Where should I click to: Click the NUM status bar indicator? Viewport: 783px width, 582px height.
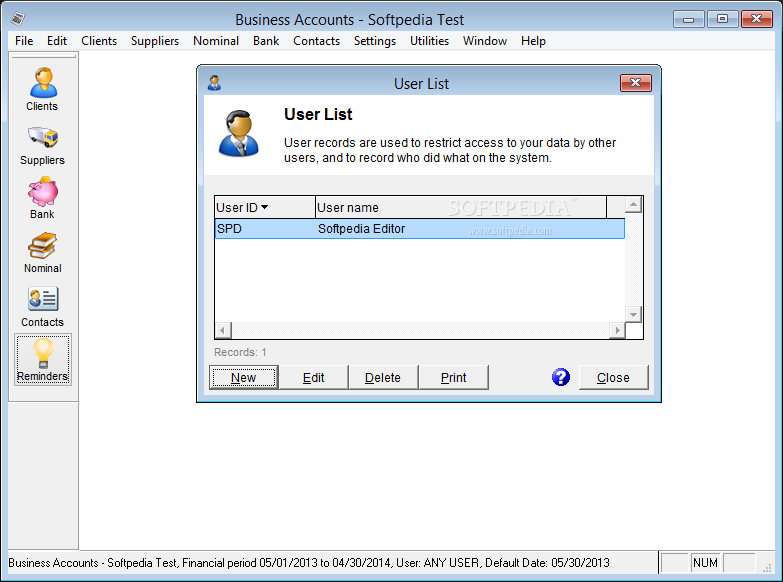click(x=705, y=563)
